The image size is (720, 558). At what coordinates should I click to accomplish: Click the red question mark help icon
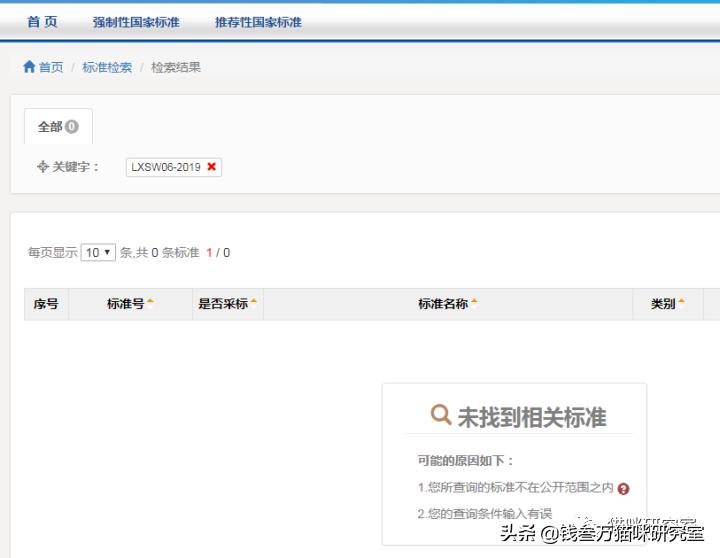pyautogui.click(x=623, y=489)
